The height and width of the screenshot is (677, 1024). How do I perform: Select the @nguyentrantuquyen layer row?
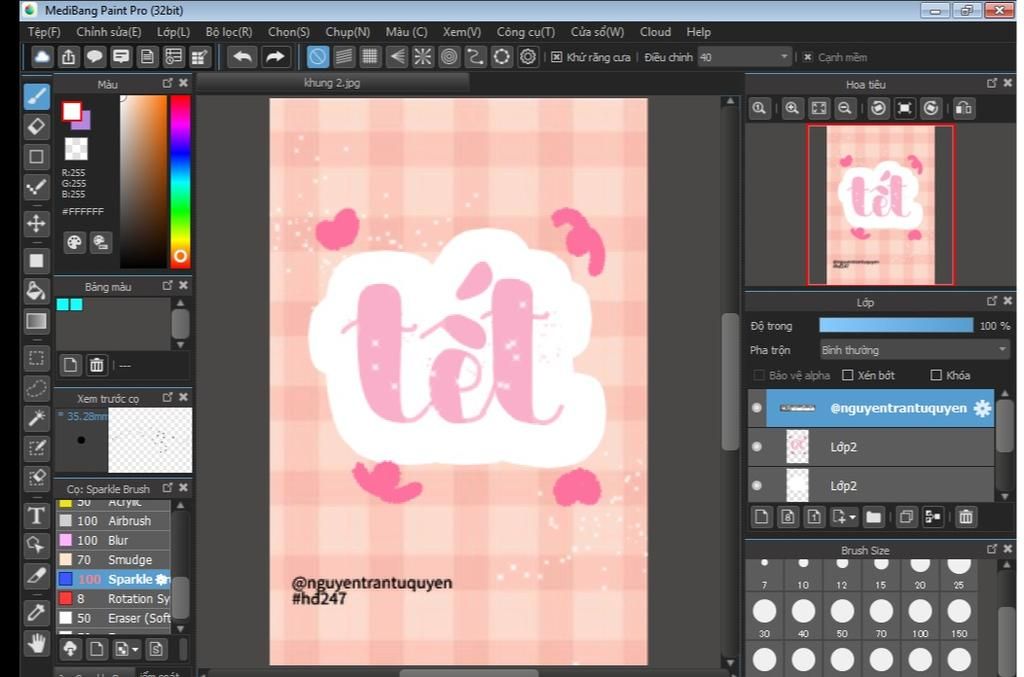871,408
